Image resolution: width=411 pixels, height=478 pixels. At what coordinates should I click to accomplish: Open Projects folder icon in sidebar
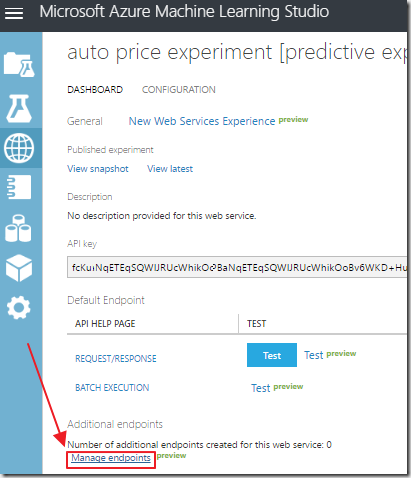pos(19,65)
